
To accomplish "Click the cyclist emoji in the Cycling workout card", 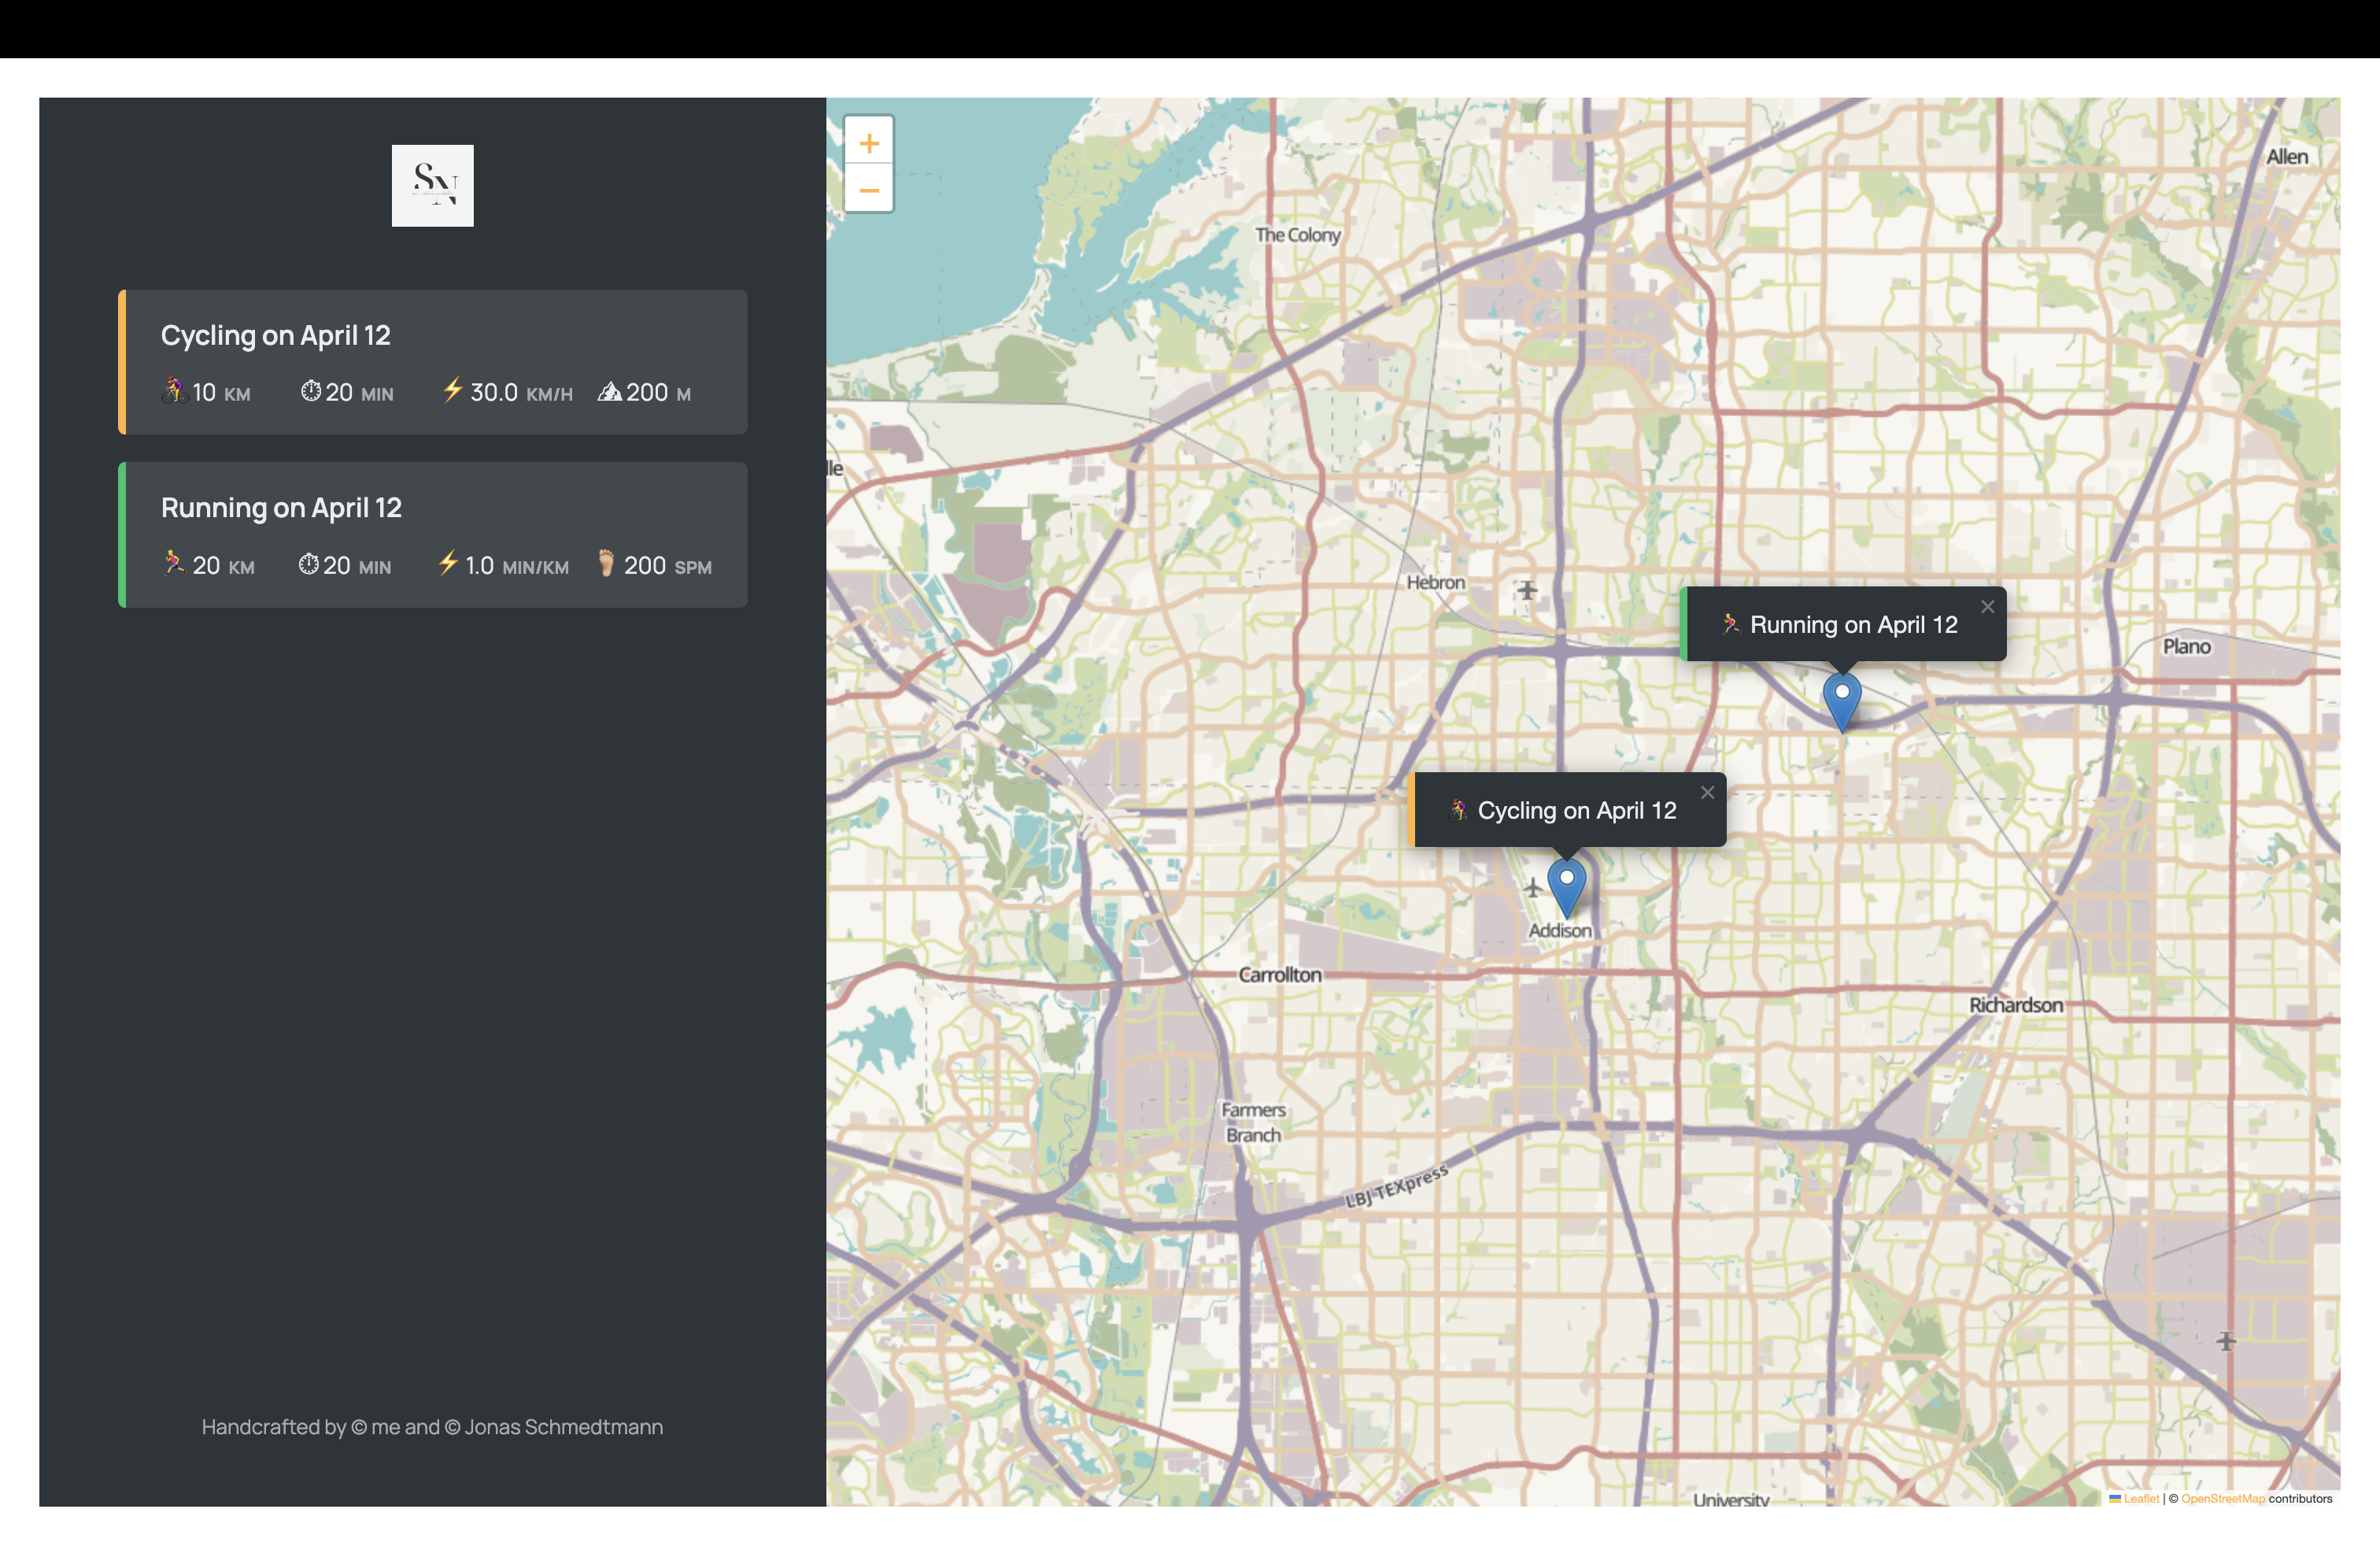I will [x=174, y=391].
